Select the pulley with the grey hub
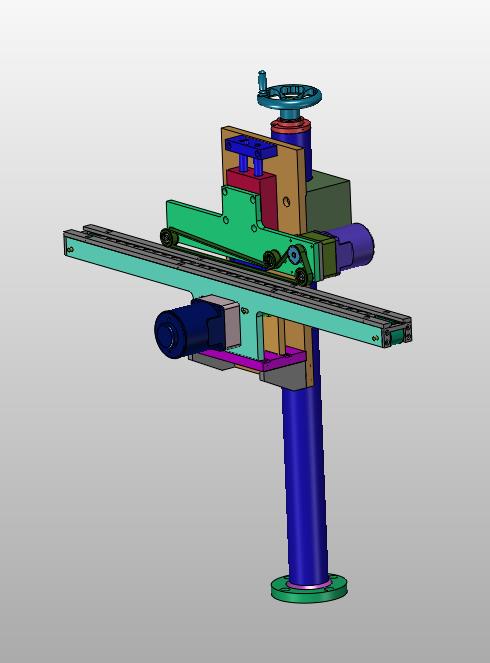Viewport: 490px width, 663px height. pos(295,255)
